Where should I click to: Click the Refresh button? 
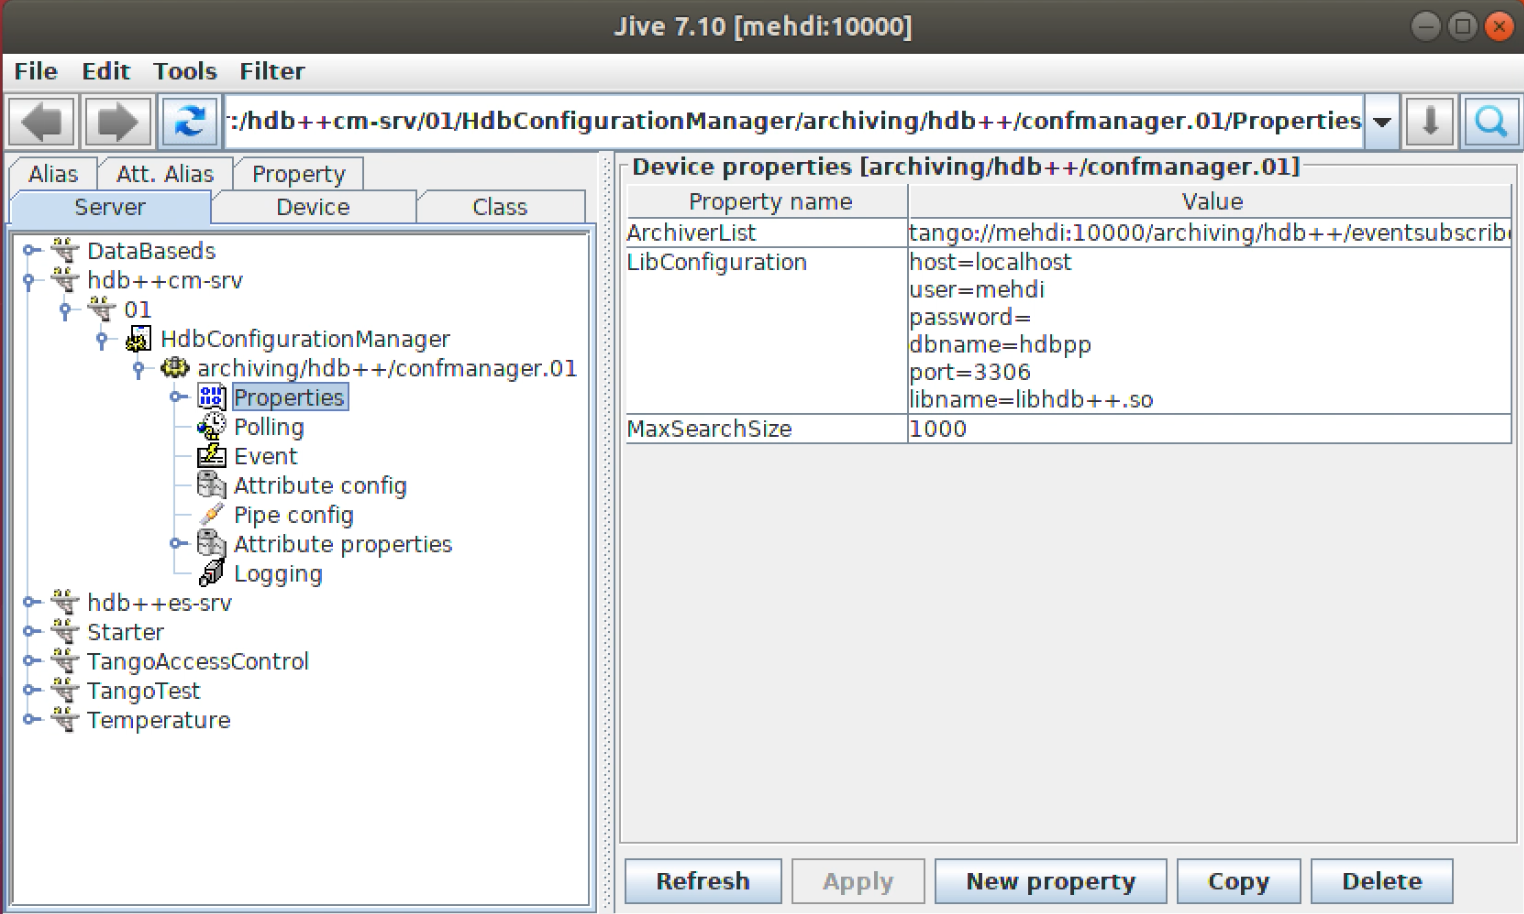(x=703, y=881)
